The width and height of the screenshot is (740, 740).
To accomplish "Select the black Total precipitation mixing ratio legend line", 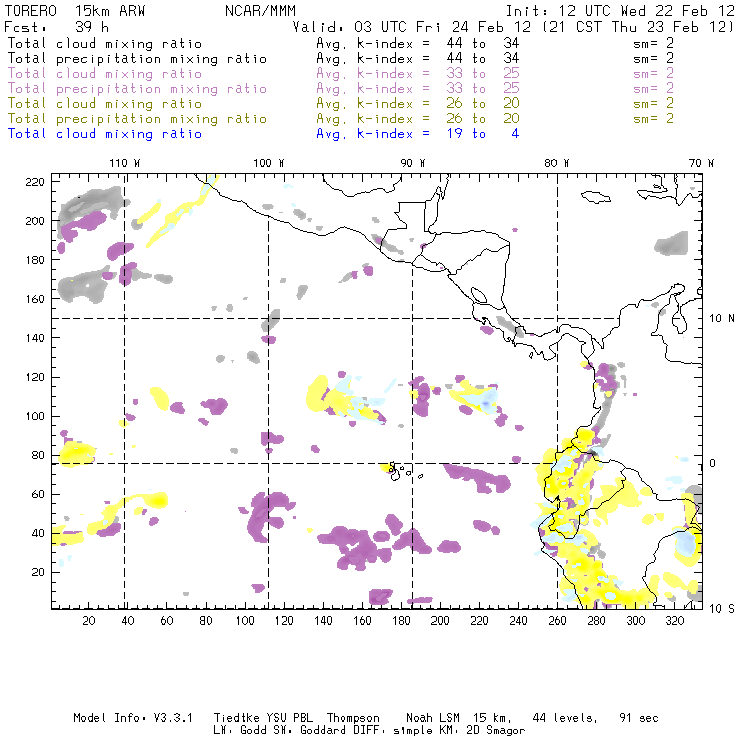I will tap(137, 59).
